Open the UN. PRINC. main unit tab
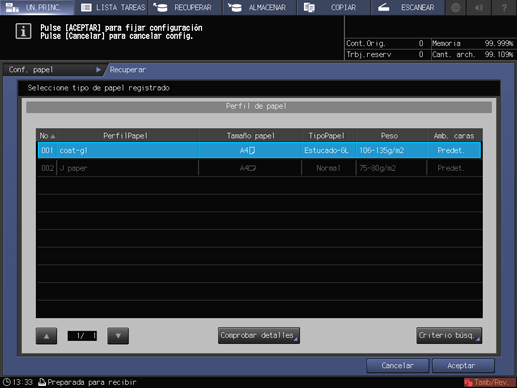517x388 pixels. point(37,7)
